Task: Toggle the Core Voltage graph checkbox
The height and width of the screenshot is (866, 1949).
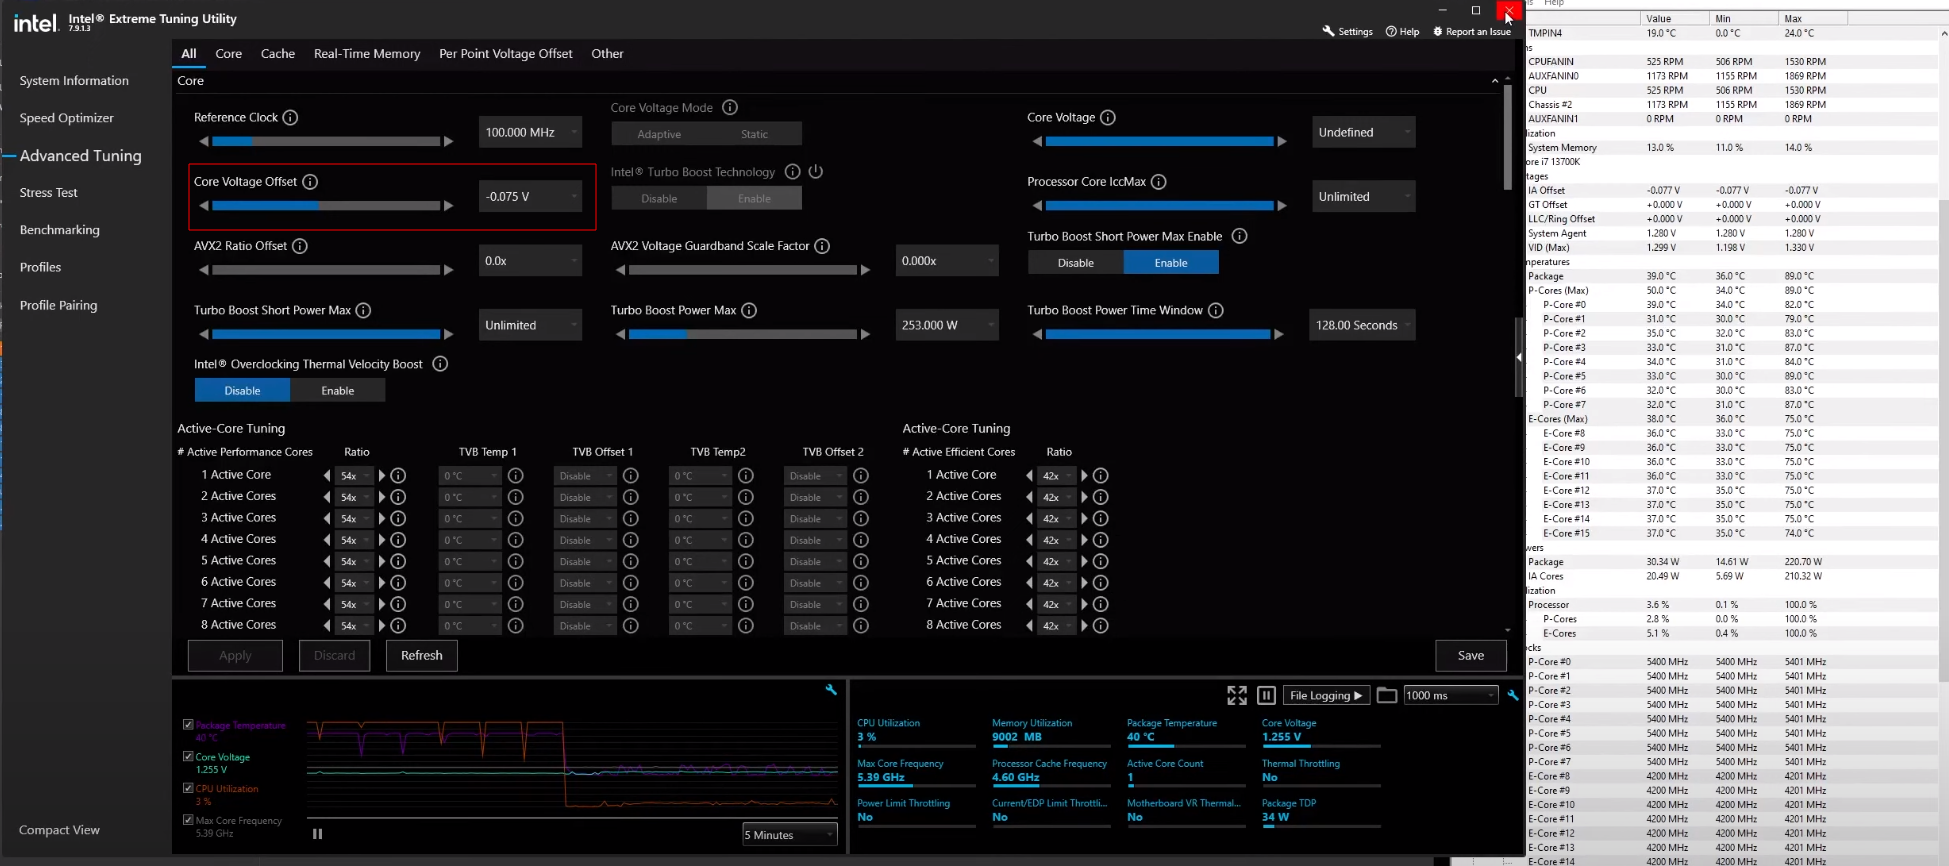Action: 188,756
